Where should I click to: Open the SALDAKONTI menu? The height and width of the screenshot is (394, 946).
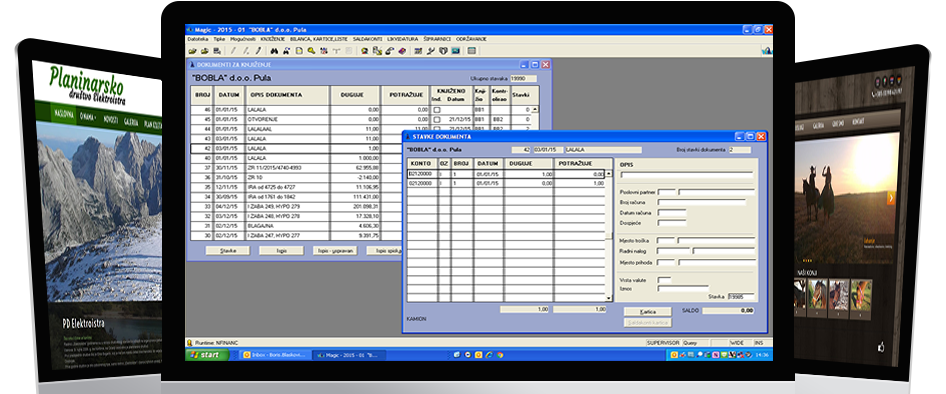[x=367, y=39]
